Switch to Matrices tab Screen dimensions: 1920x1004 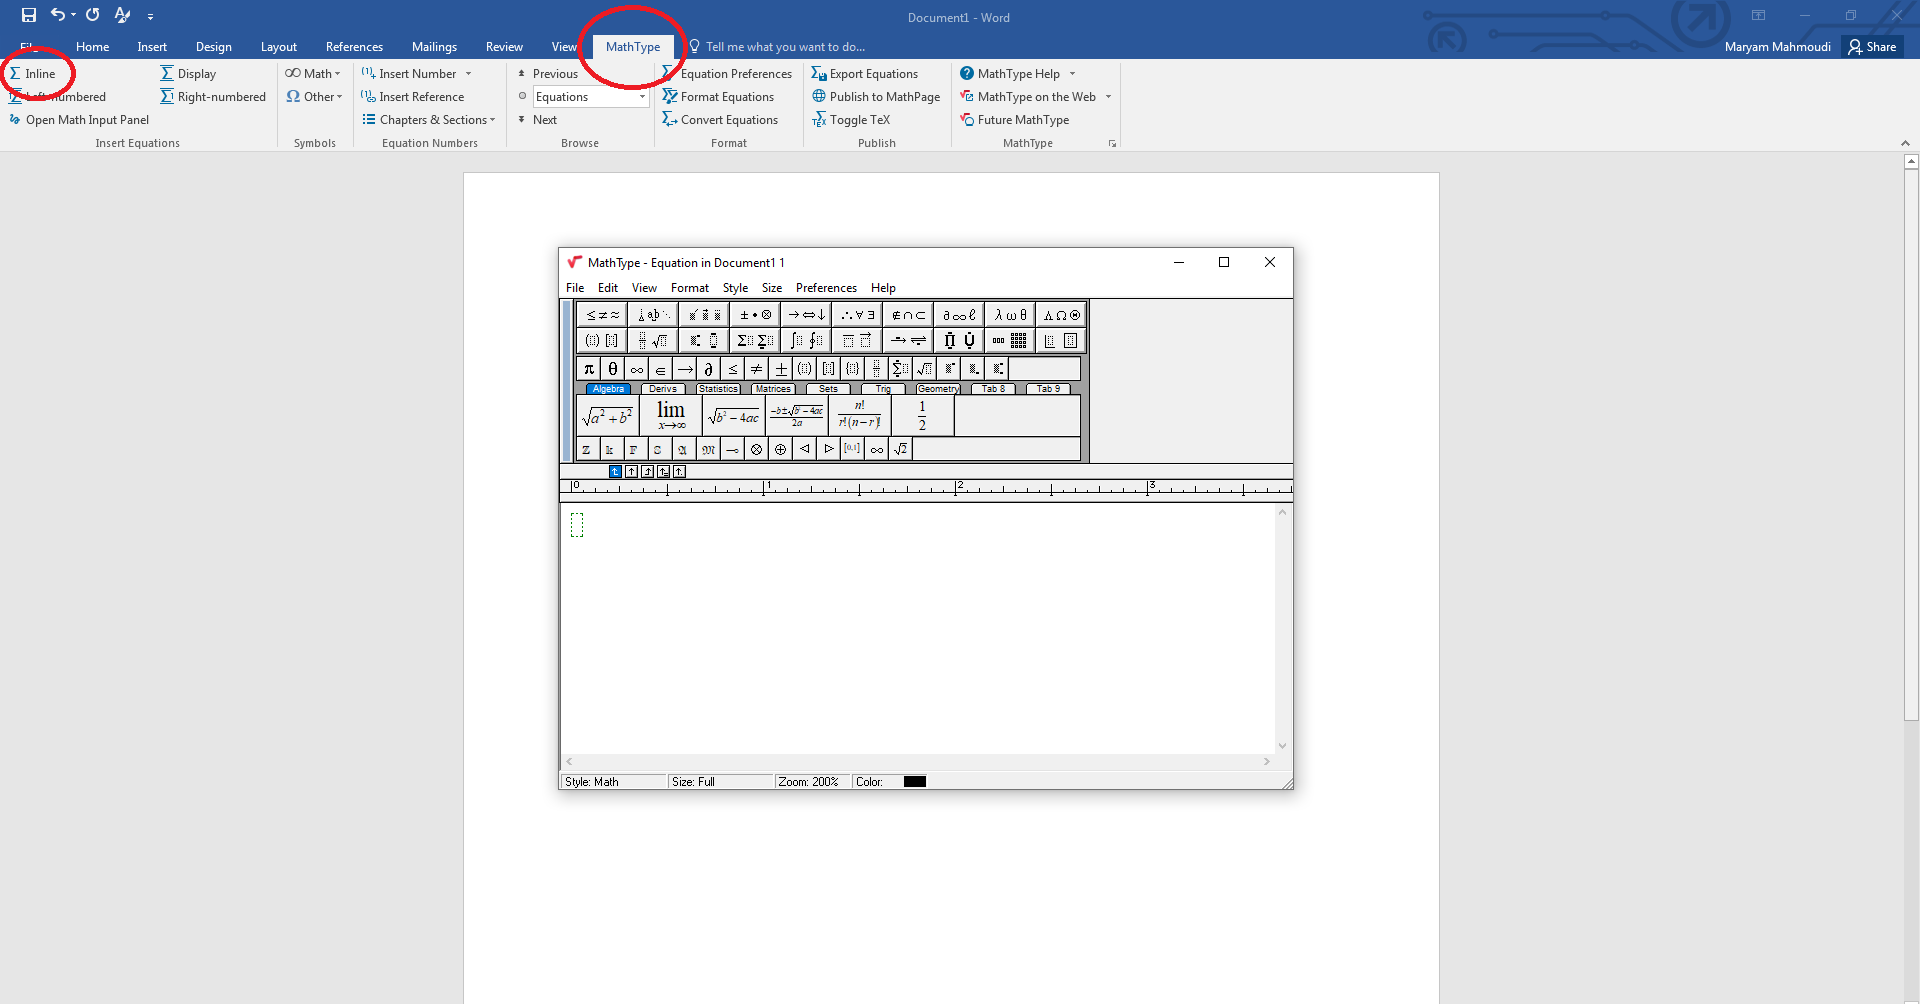click(x=773, y=389)
